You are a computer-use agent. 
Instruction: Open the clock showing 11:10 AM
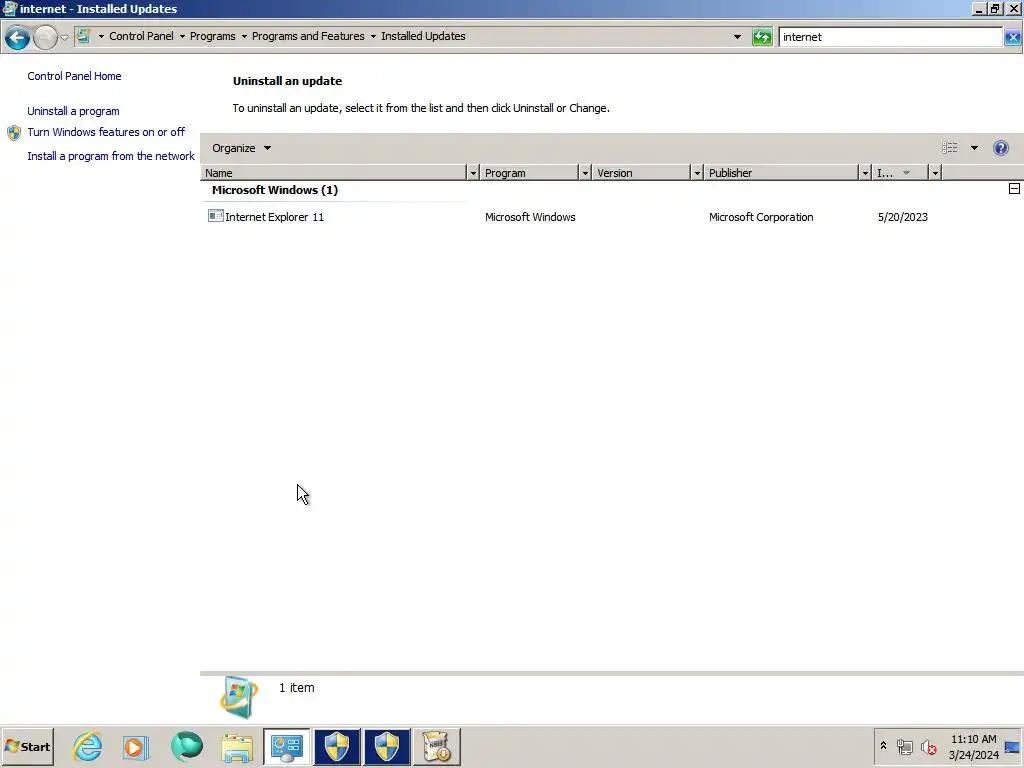[x=974, y=746]
